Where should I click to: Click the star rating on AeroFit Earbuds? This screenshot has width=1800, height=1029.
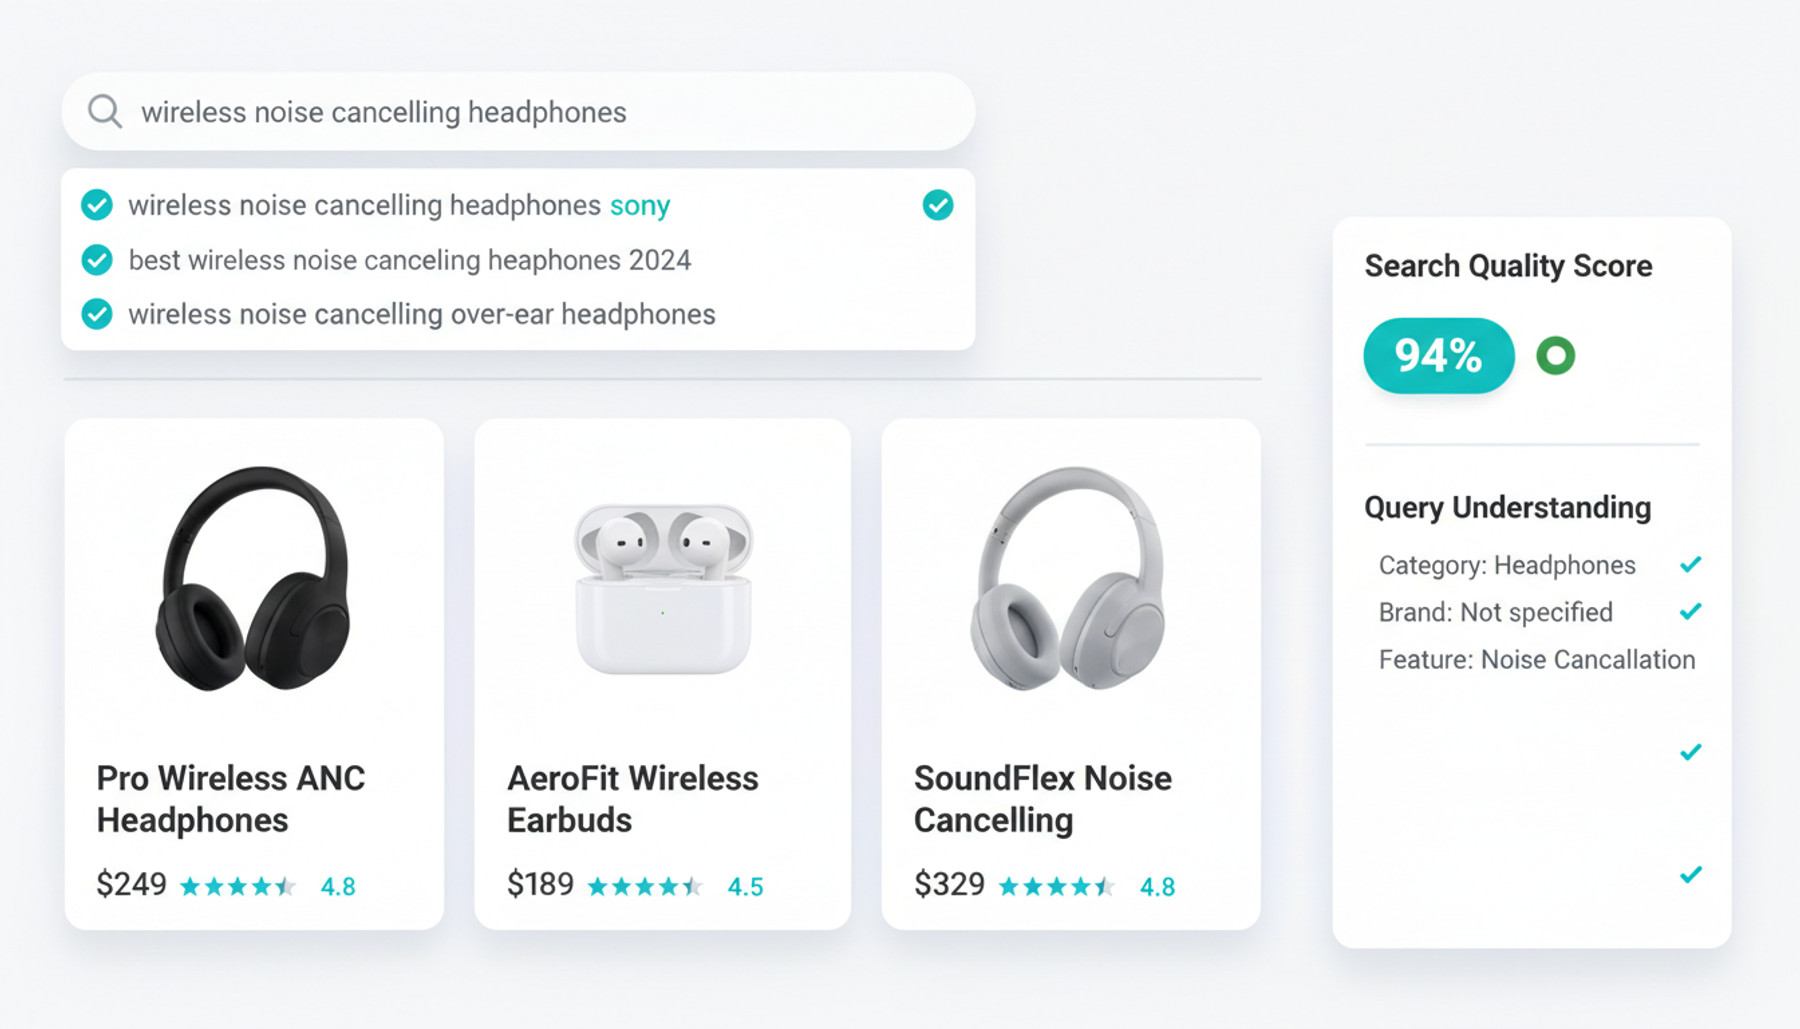click(645, 886)
